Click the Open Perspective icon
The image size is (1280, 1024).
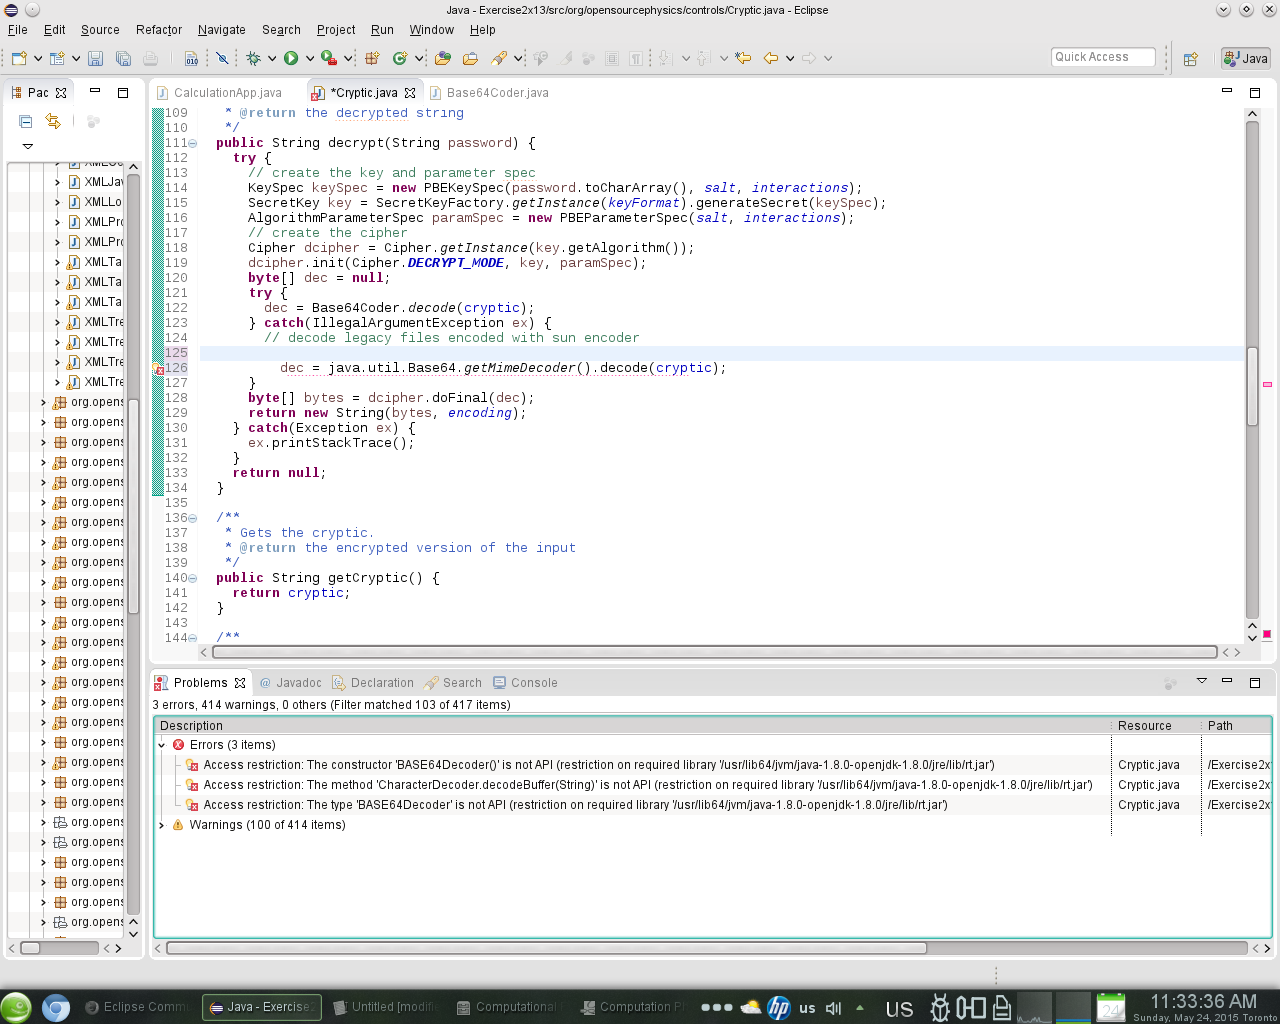(x=1190, y=59)
